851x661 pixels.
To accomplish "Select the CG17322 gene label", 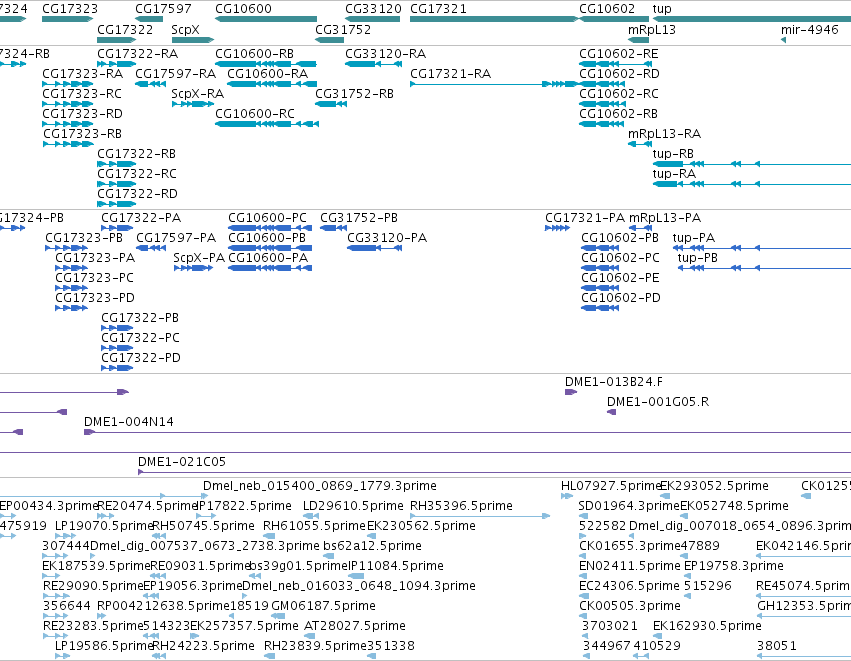I will pos(125,29).
